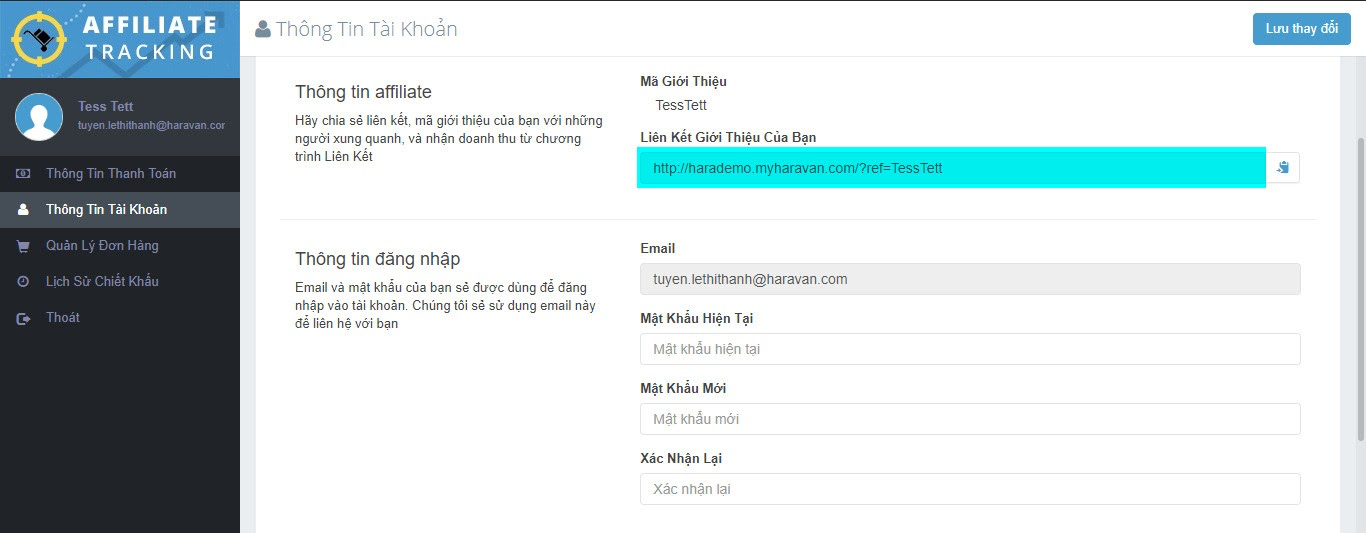Copy referral link with the clipboard icon
This screenshot has width=1366, height=533.
pyautogui.click(x=1283, y=168)
